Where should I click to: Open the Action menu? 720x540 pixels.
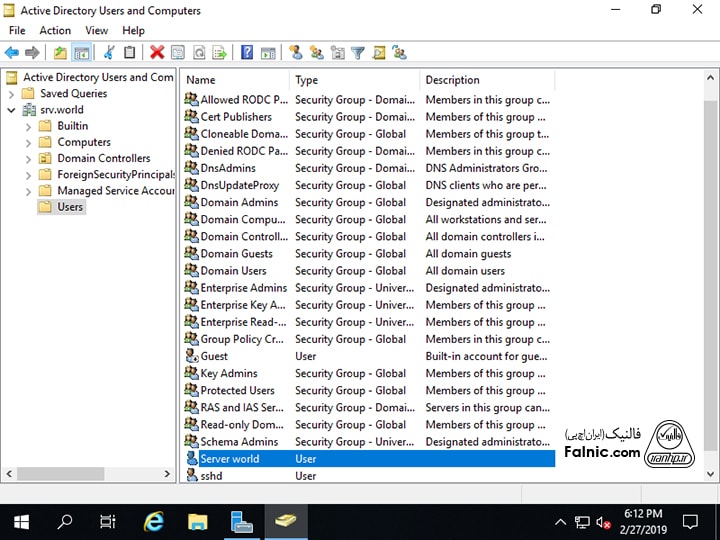coord(55,31)
